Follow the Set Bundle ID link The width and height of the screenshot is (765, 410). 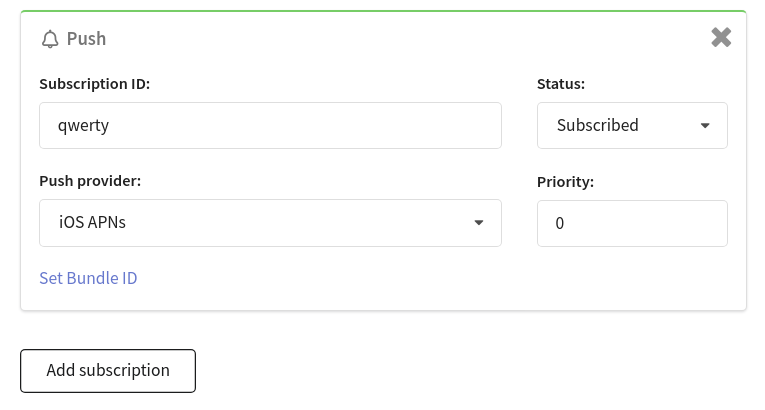[88, 278]
